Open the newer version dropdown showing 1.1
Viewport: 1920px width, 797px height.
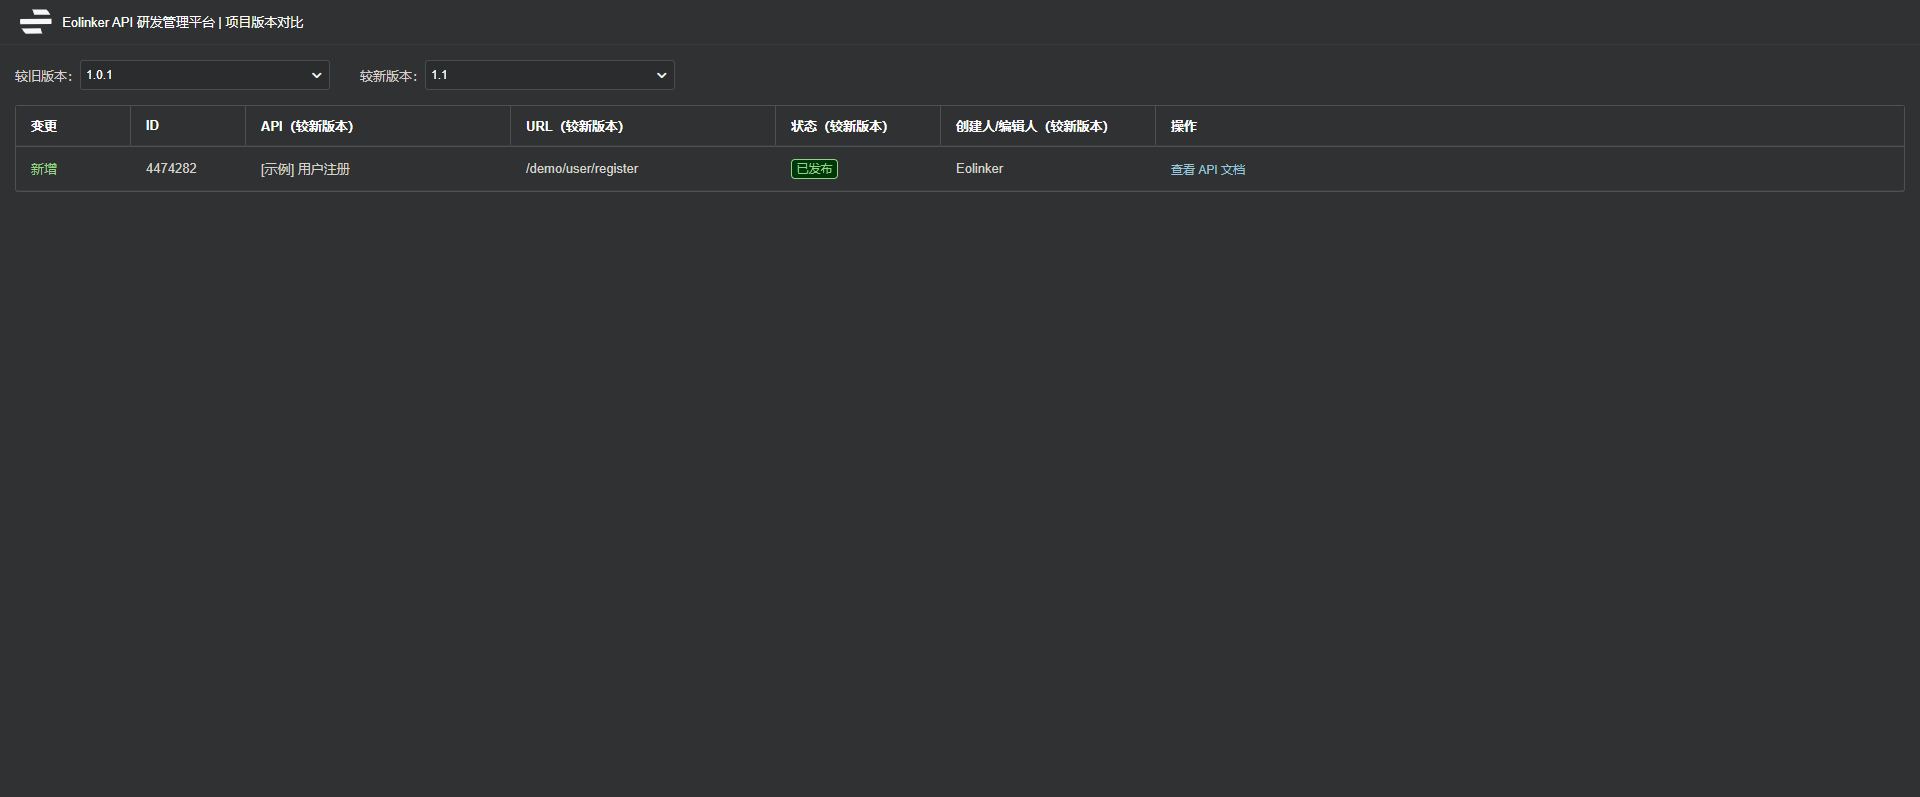click(550, 75)
